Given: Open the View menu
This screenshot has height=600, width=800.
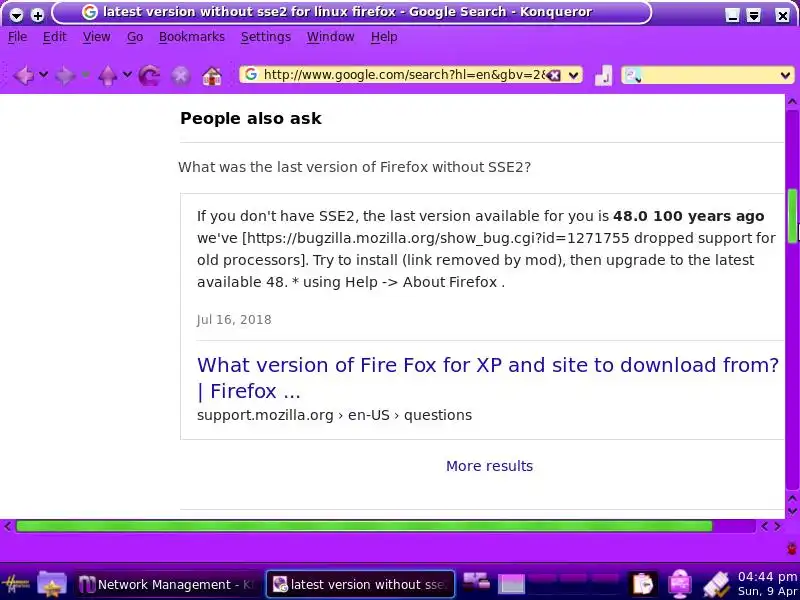Looking at the screenshot, I should point(96,37).
